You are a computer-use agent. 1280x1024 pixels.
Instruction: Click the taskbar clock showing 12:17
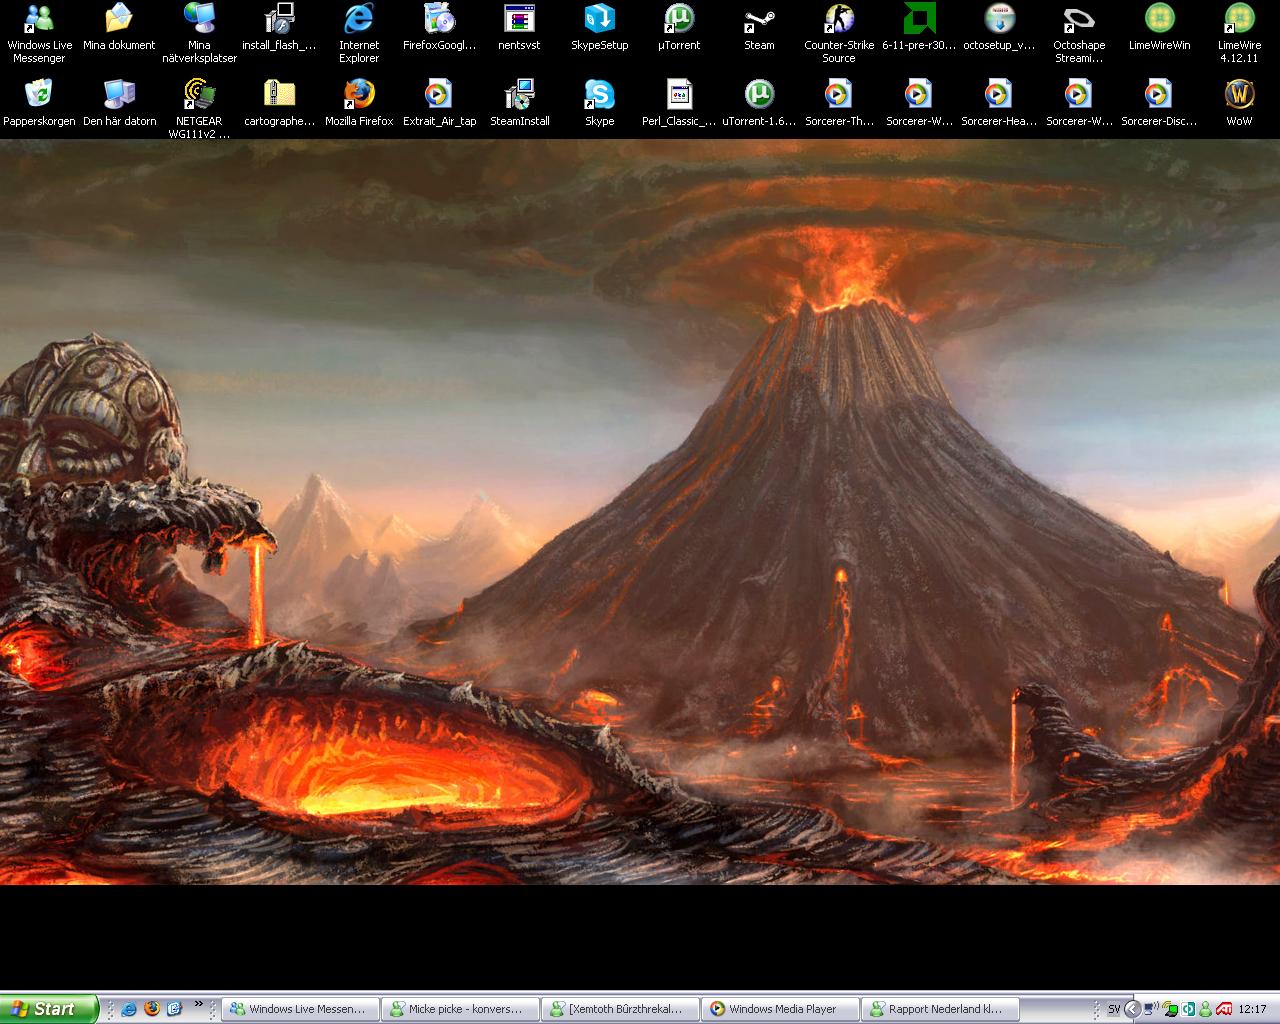(x=1252, y=1009)
